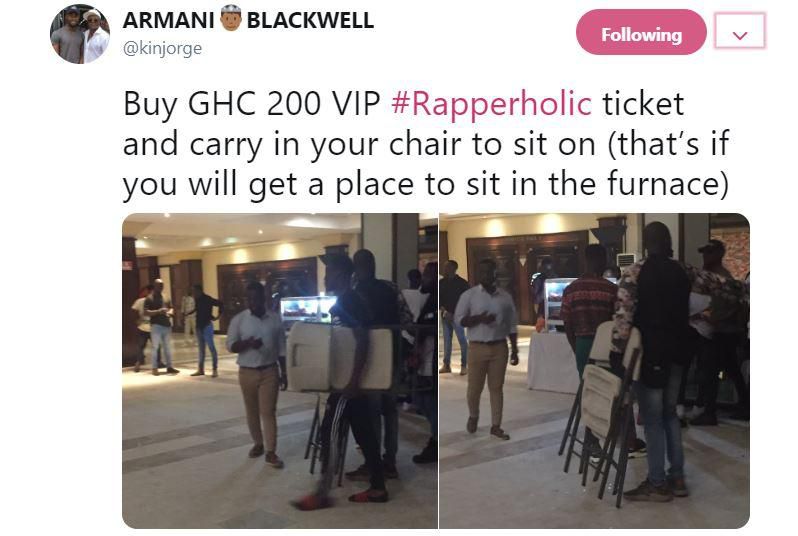798x536 pixels.
Task: Click tweet text "Buy GHC 200 VIP"
Action: (252, 103)
